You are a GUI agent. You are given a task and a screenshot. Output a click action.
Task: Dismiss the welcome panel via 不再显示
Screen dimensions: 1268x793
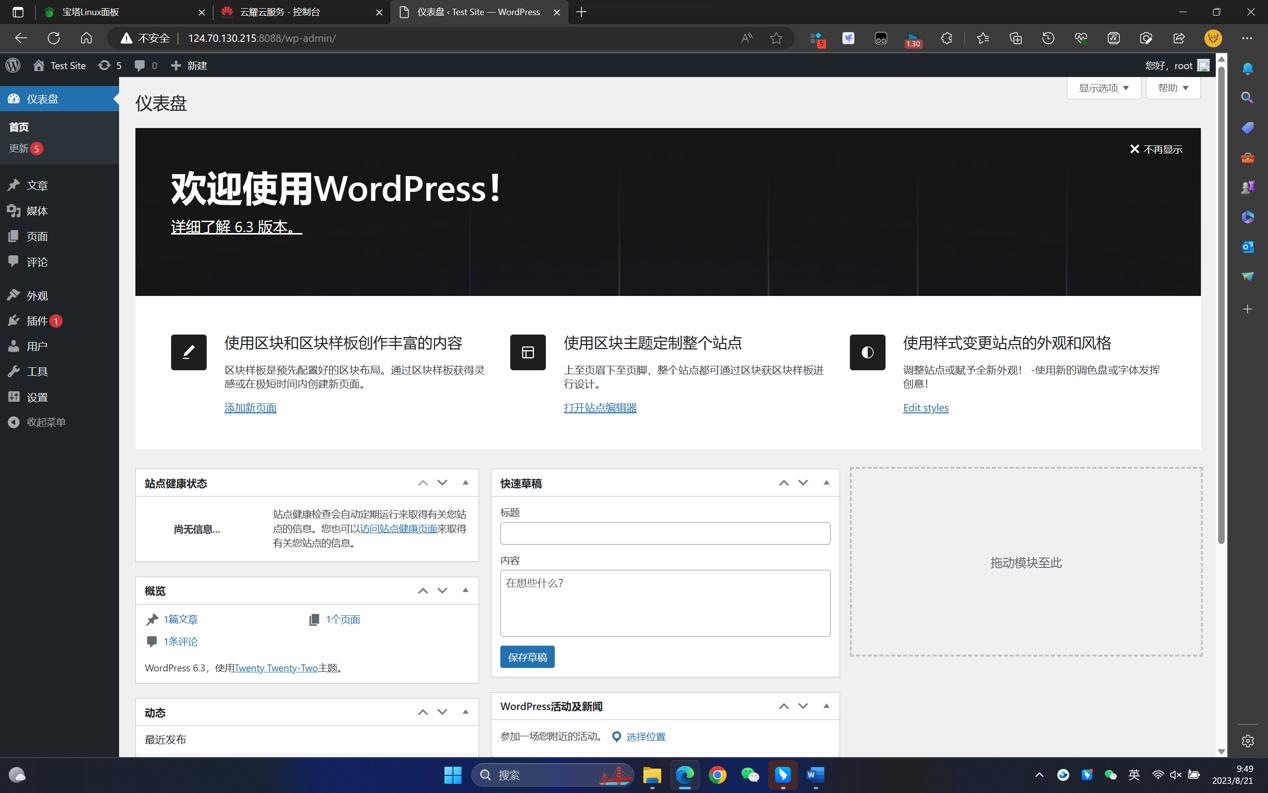pos(1156,148)
